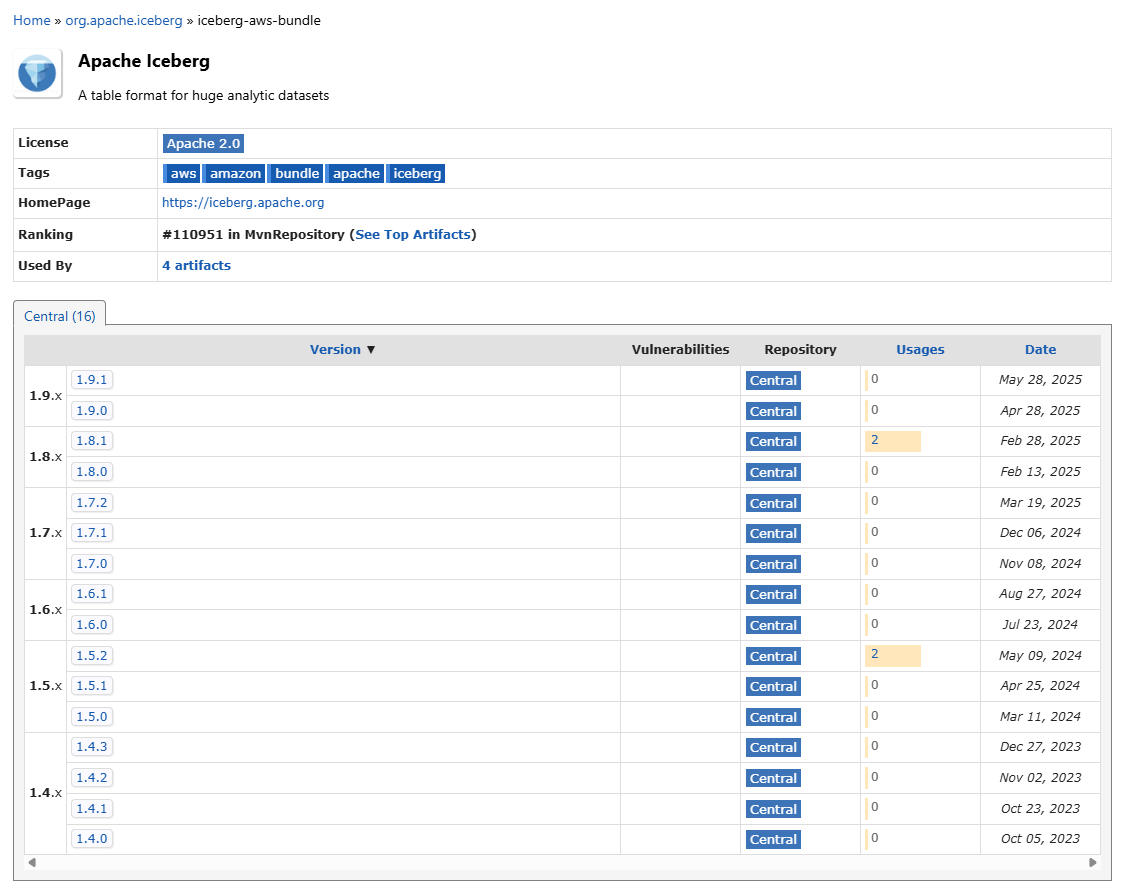
Task: Sort by Date column header
Action: (1040, 349)
